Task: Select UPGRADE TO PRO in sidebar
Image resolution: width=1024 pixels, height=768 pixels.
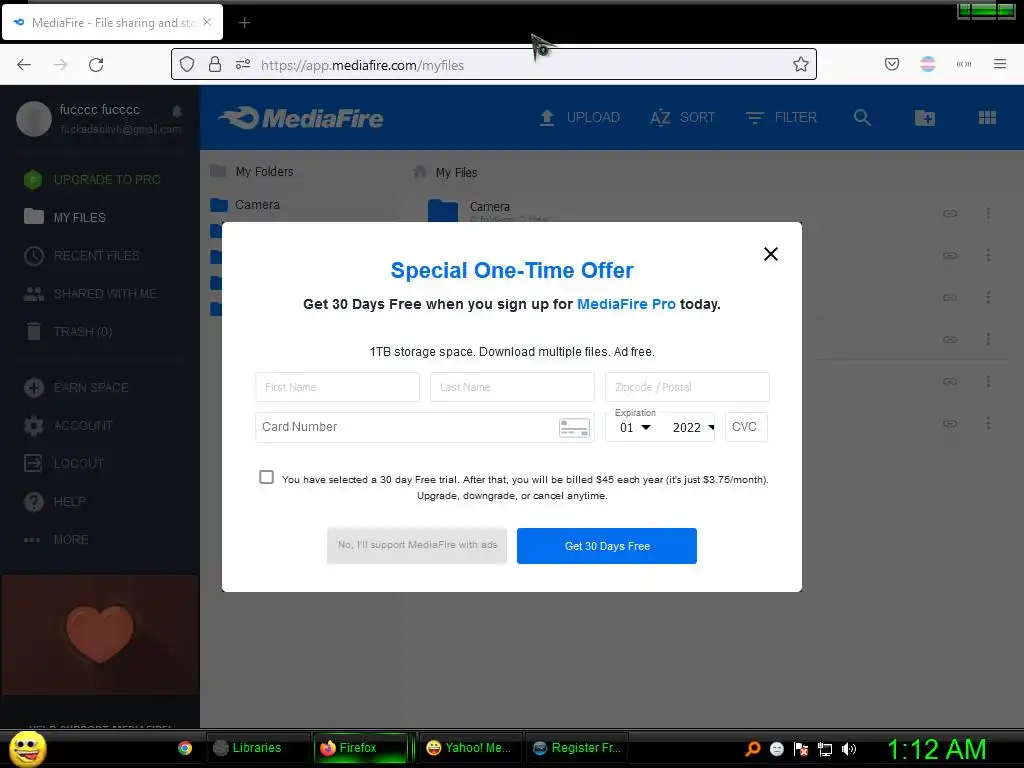Action: click(92, 180)
